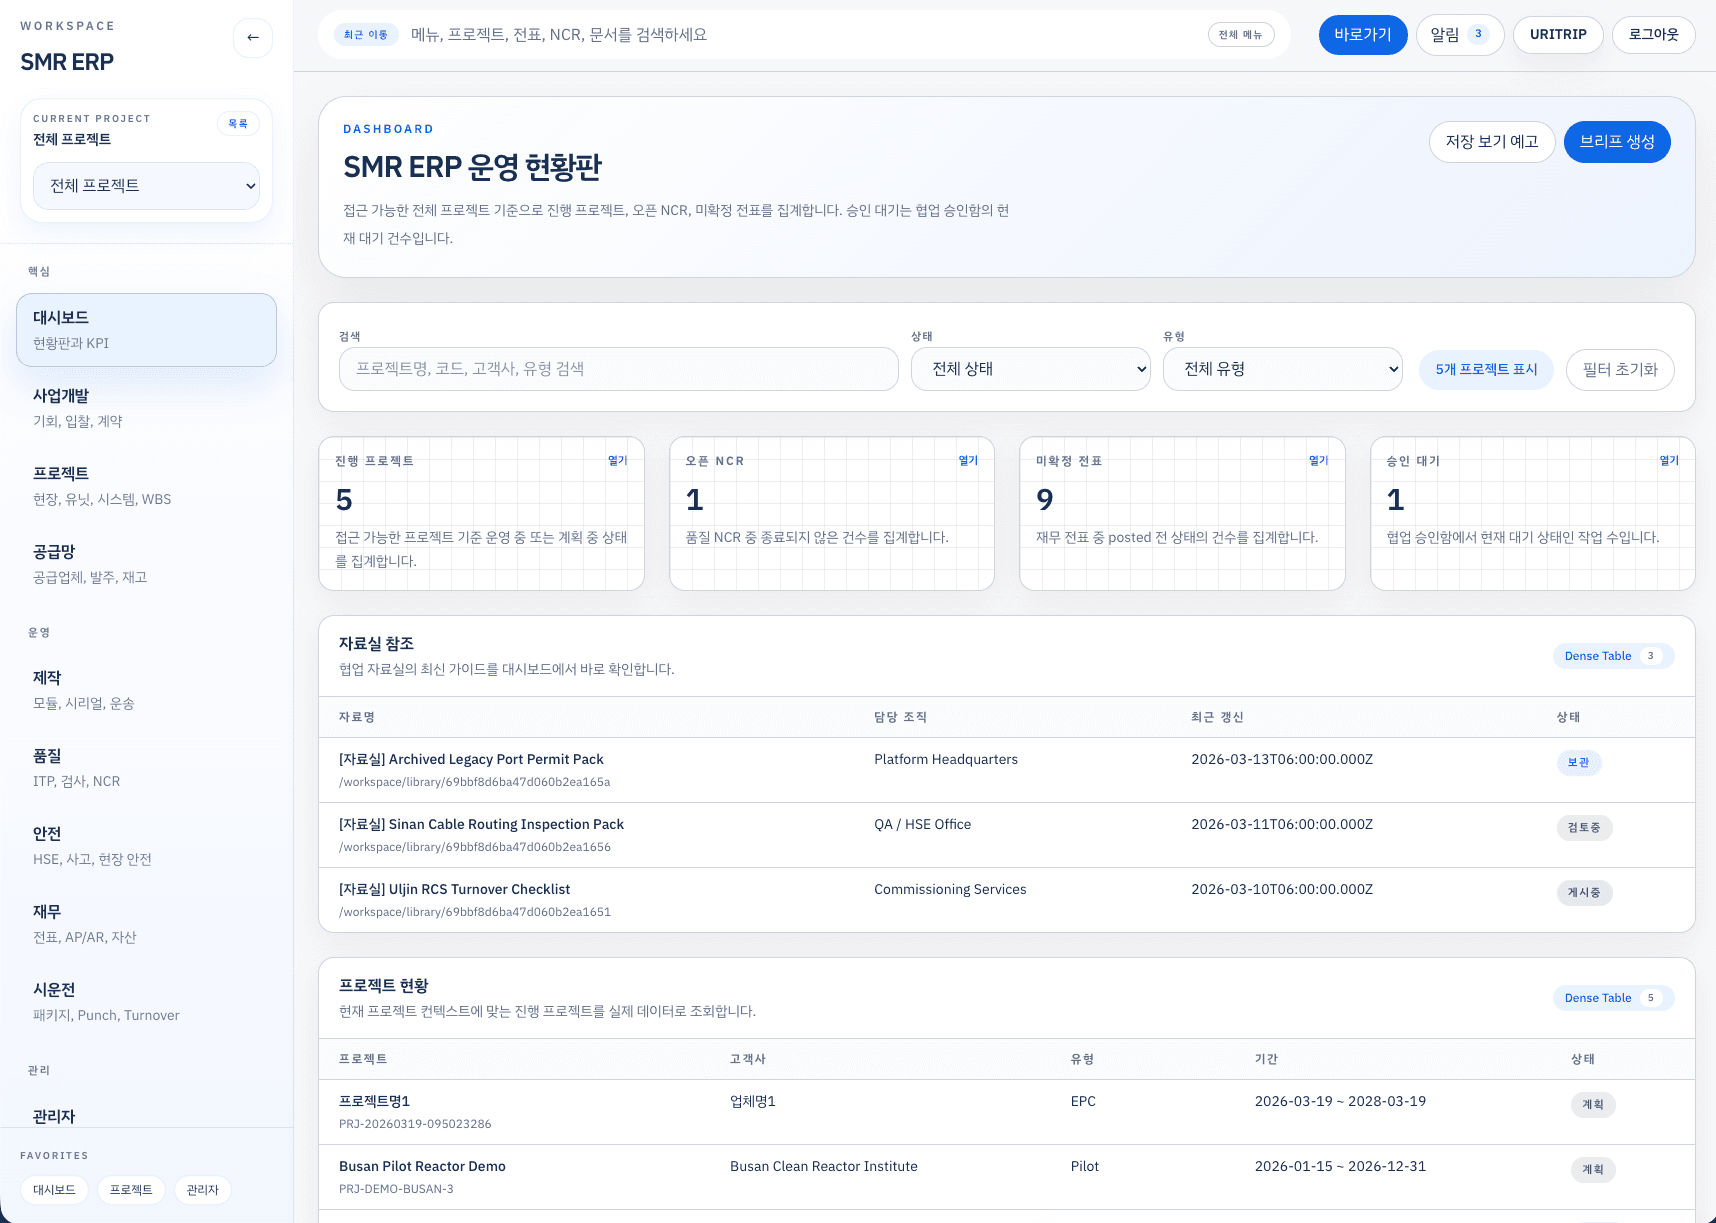Click the global search bar at top
Viewport: 1716px width, 1223px height.
[800, 35]
